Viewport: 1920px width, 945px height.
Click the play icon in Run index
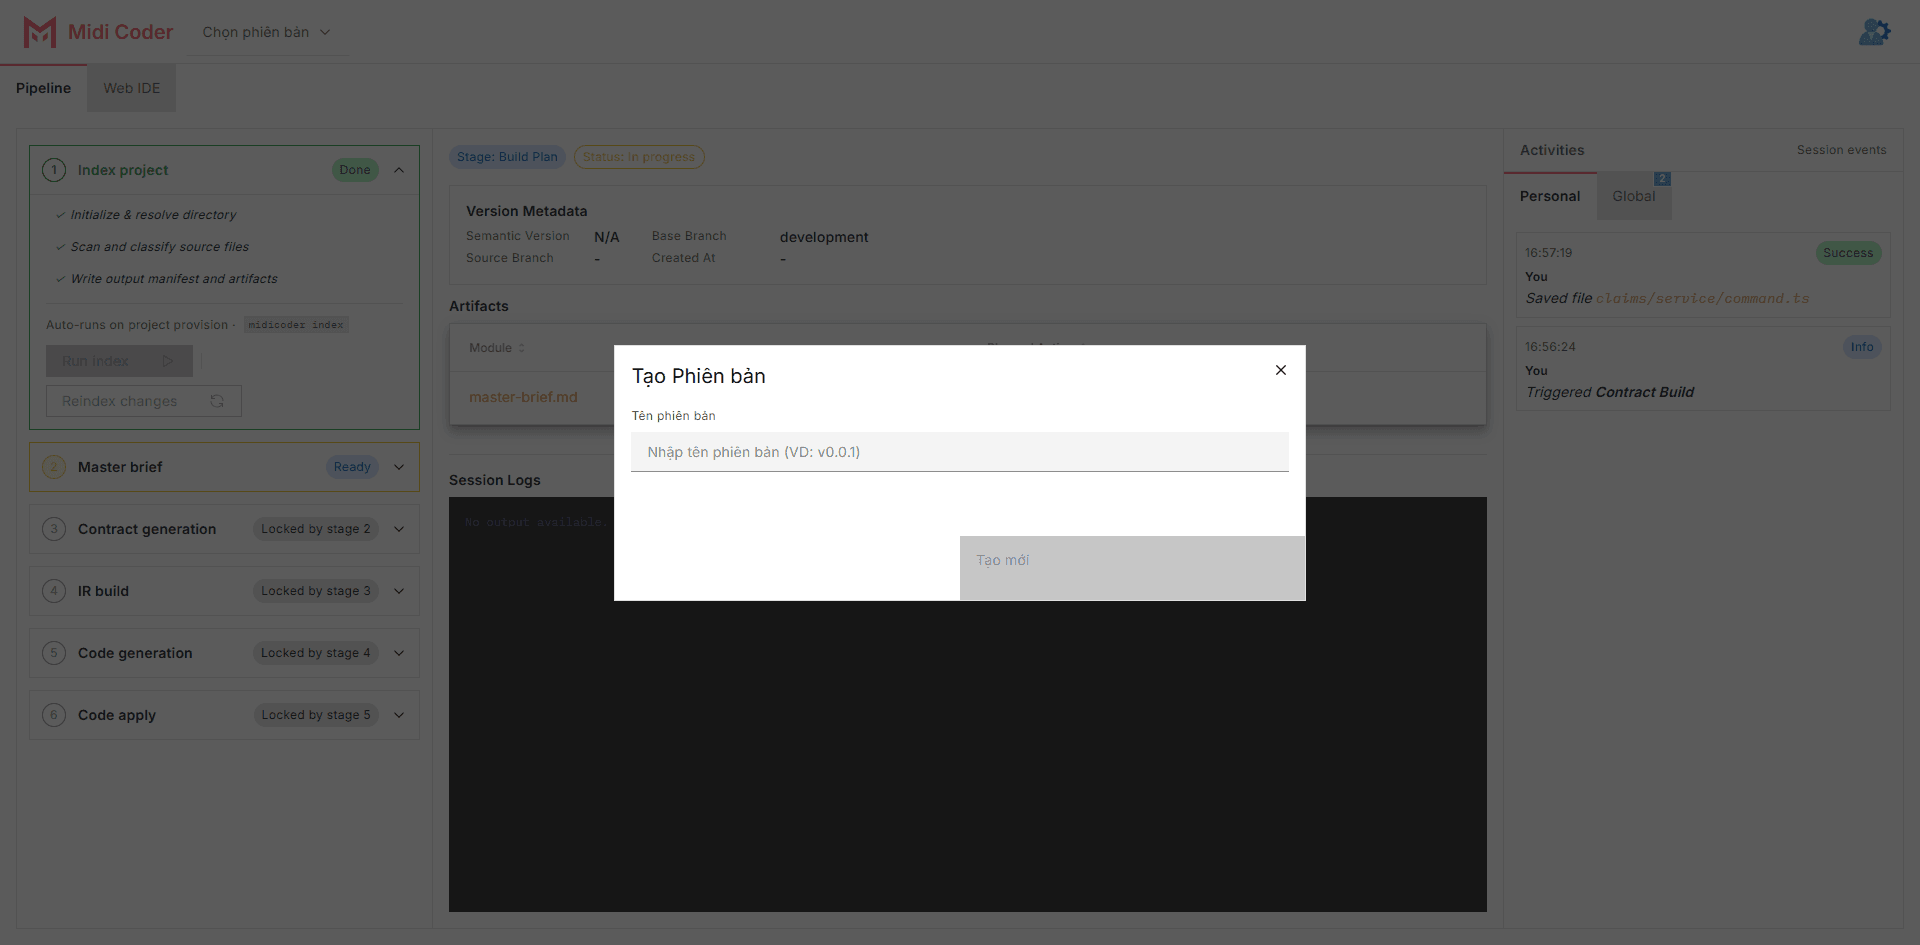(x=168, y=361)
